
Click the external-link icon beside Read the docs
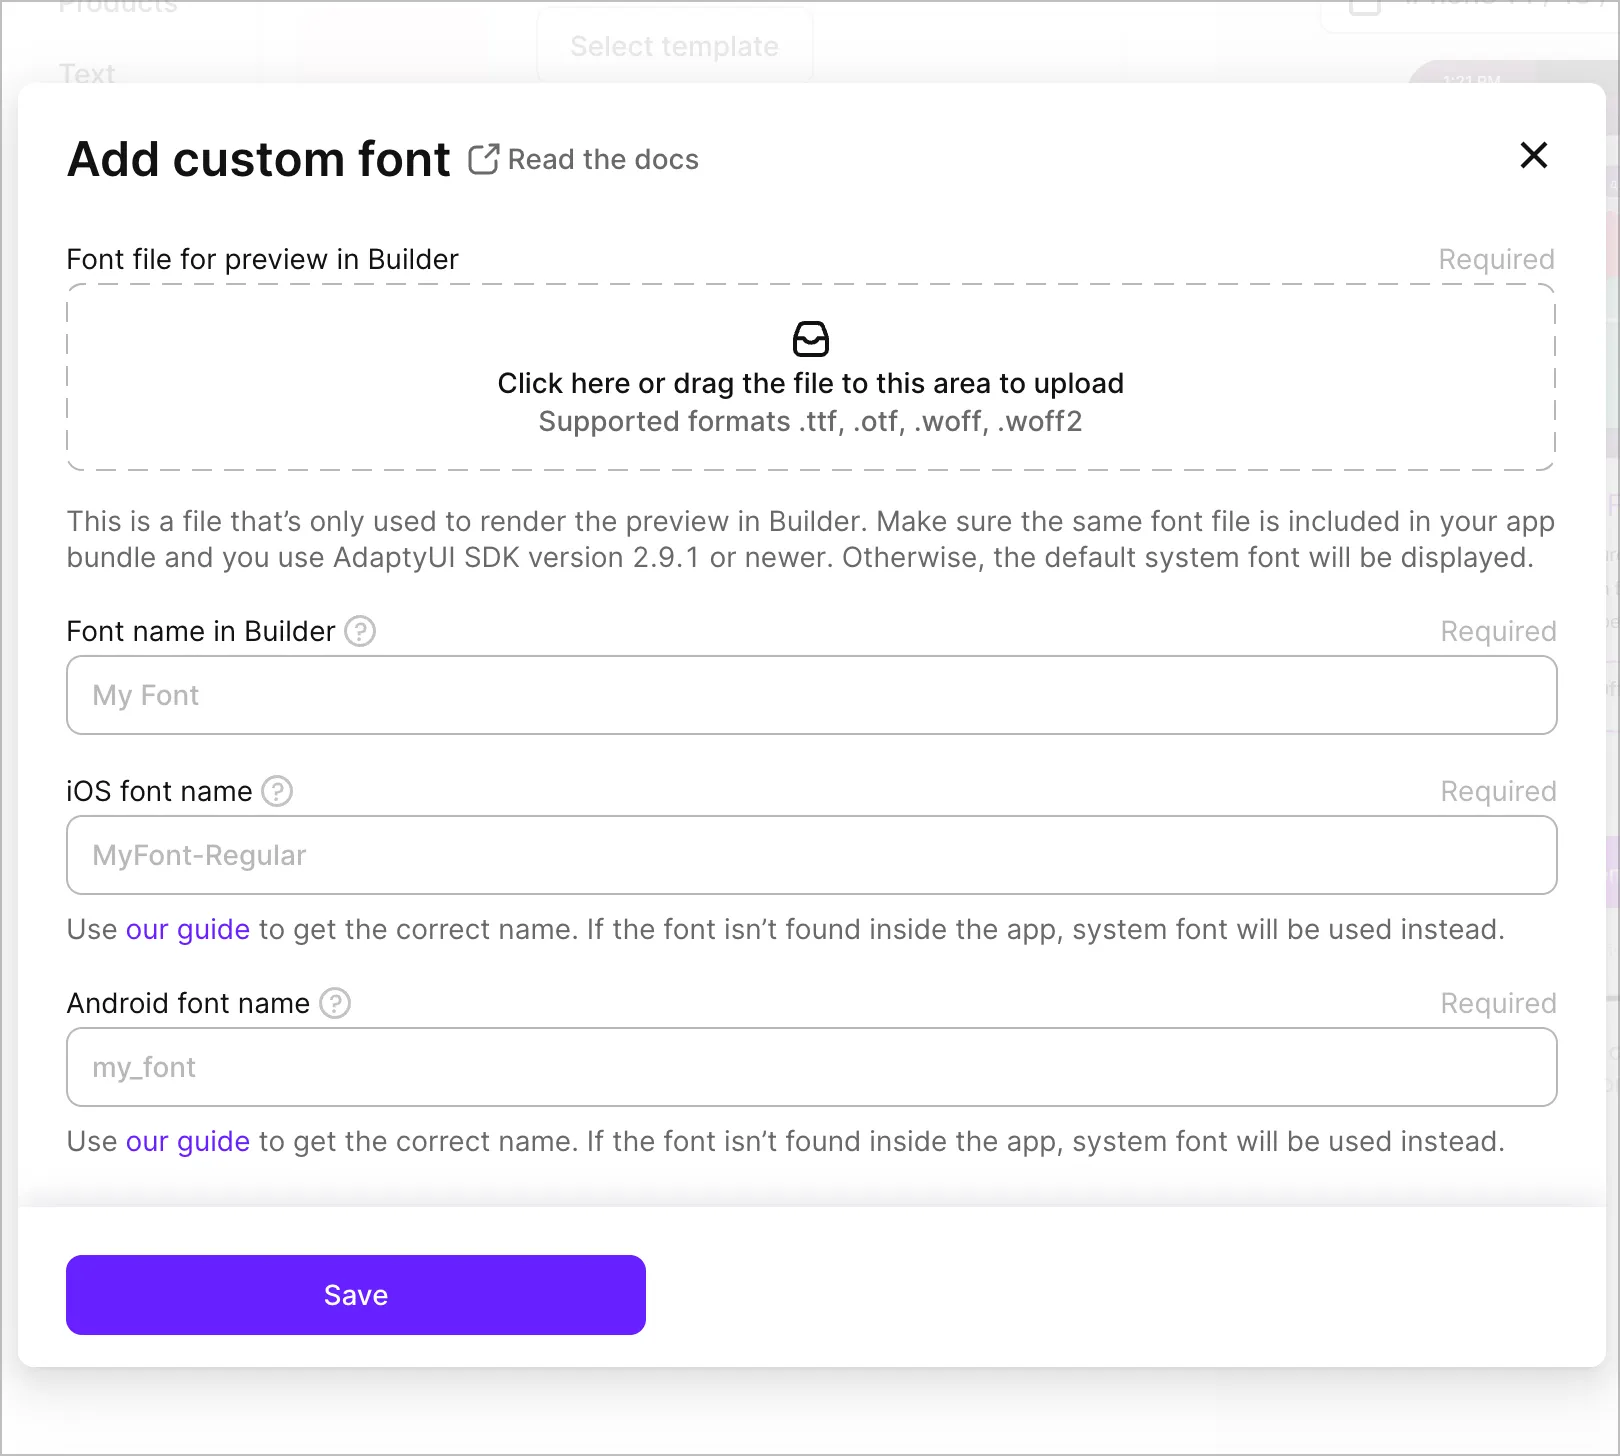(483, 159)
